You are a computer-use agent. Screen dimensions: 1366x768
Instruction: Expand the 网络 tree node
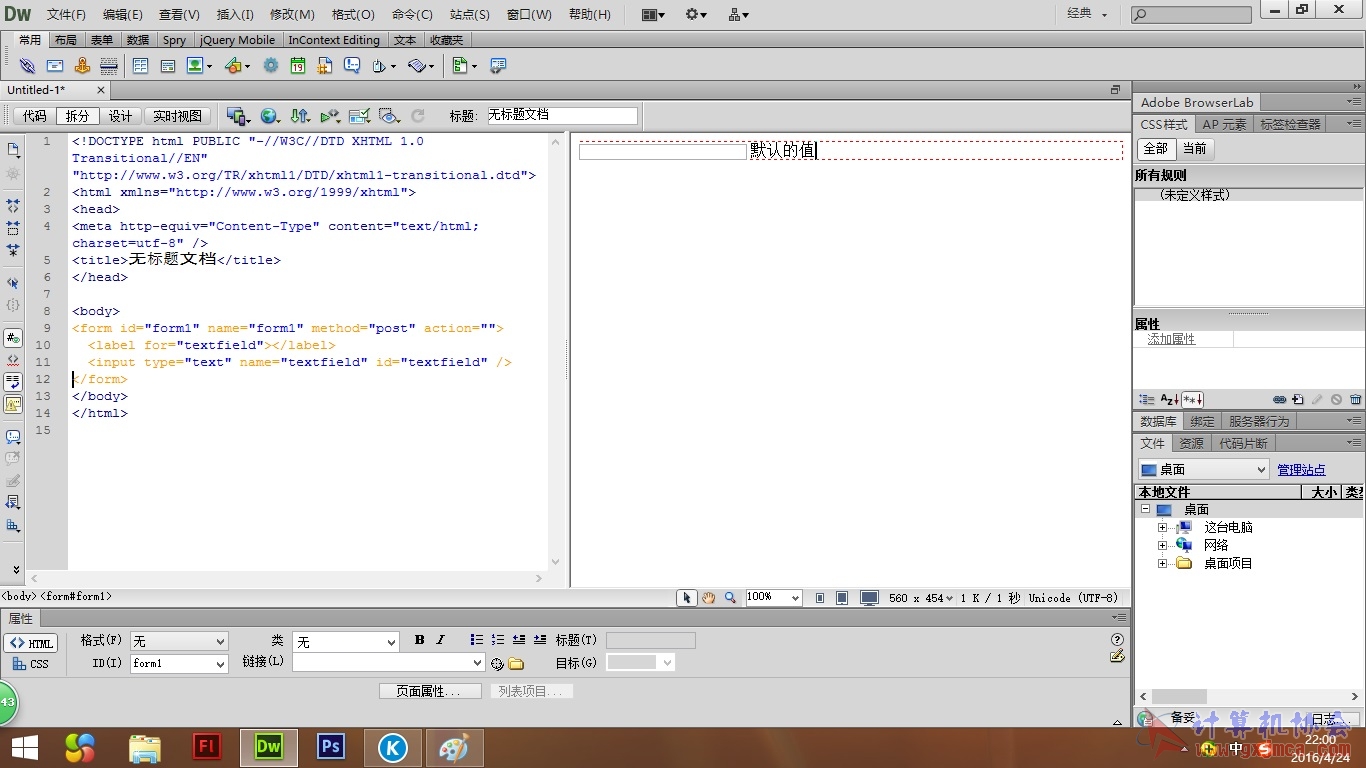1162,545
